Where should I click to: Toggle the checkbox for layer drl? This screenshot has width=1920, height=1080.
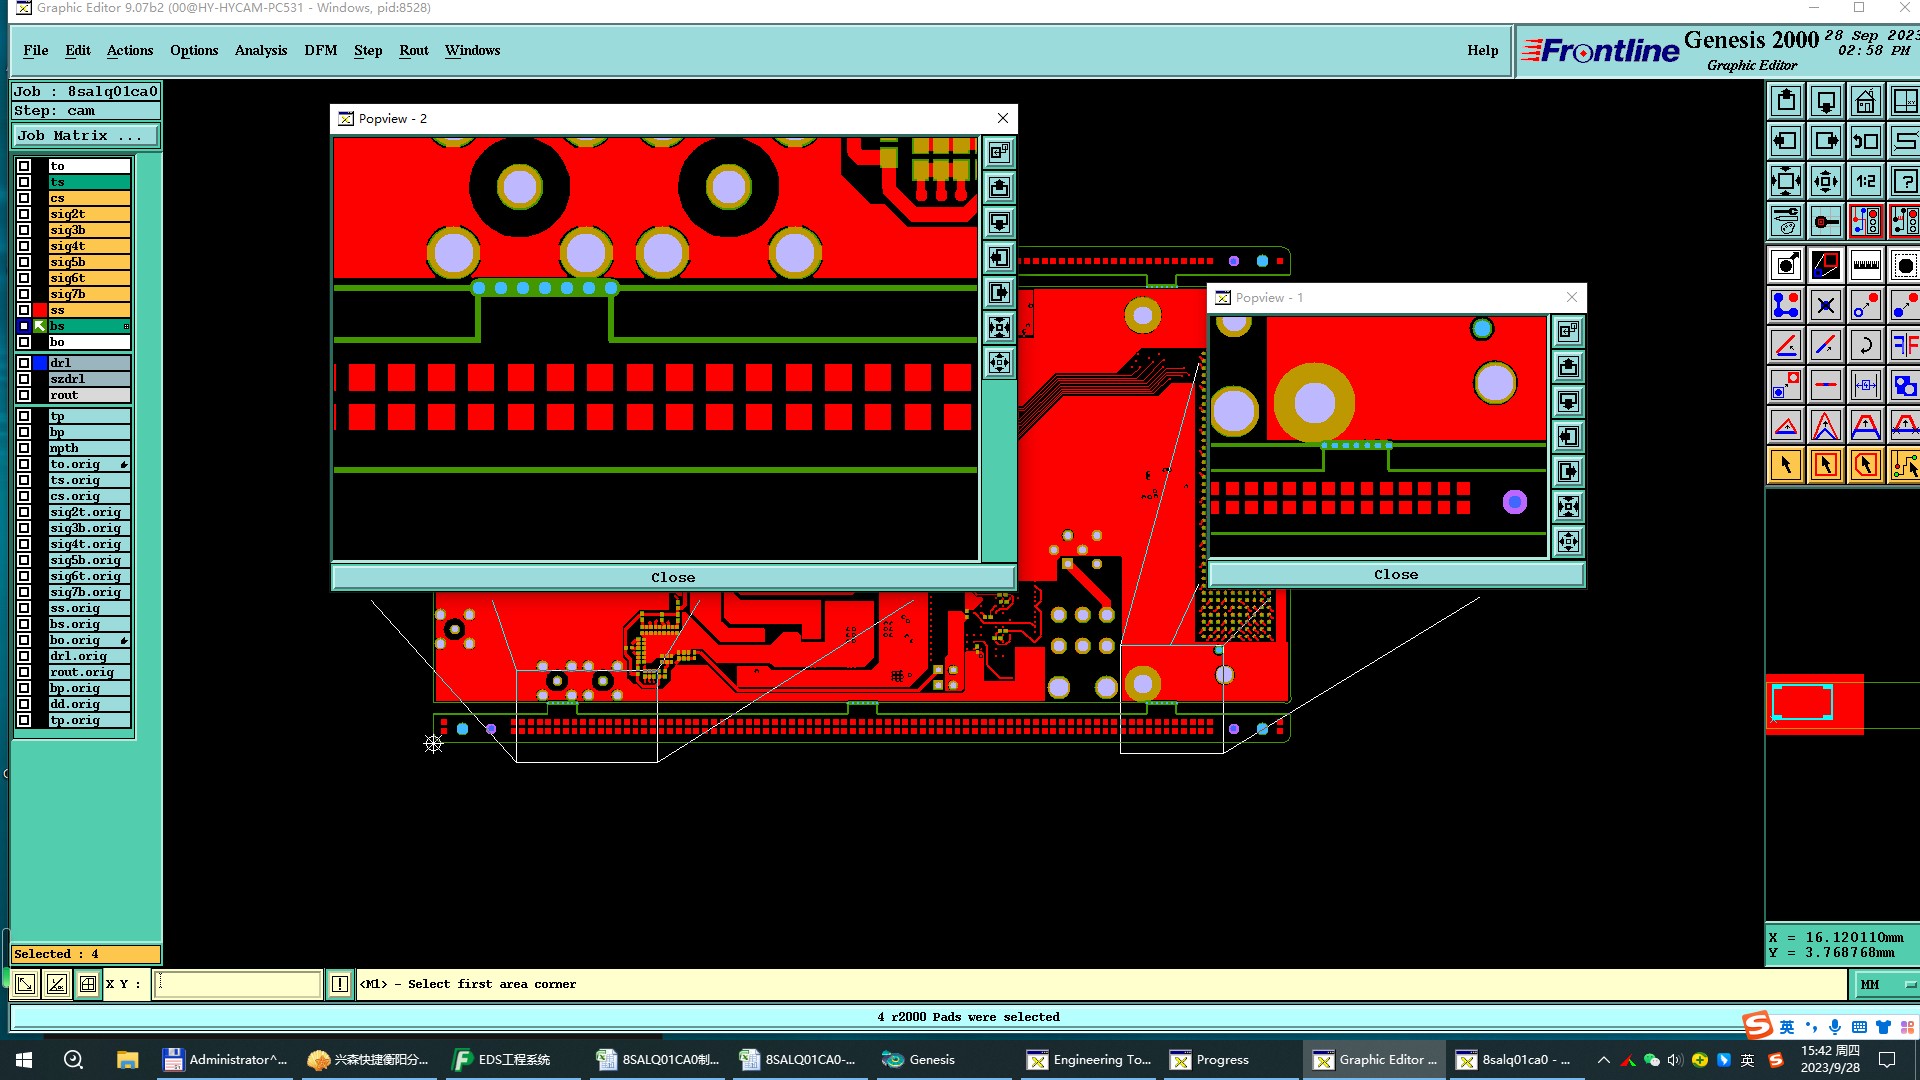(x=24, y=363)
